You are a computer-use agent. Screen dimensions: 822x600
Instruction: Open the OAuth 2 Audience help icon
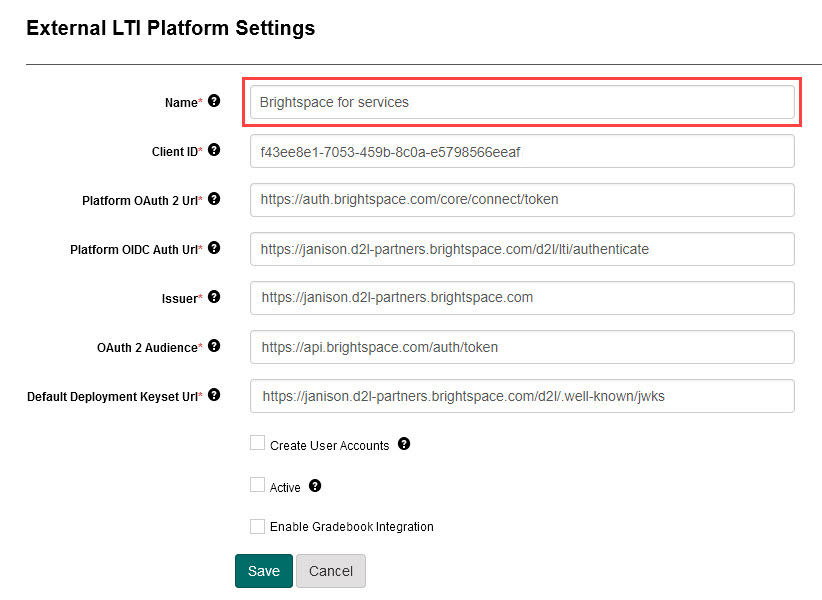(214, 346)
